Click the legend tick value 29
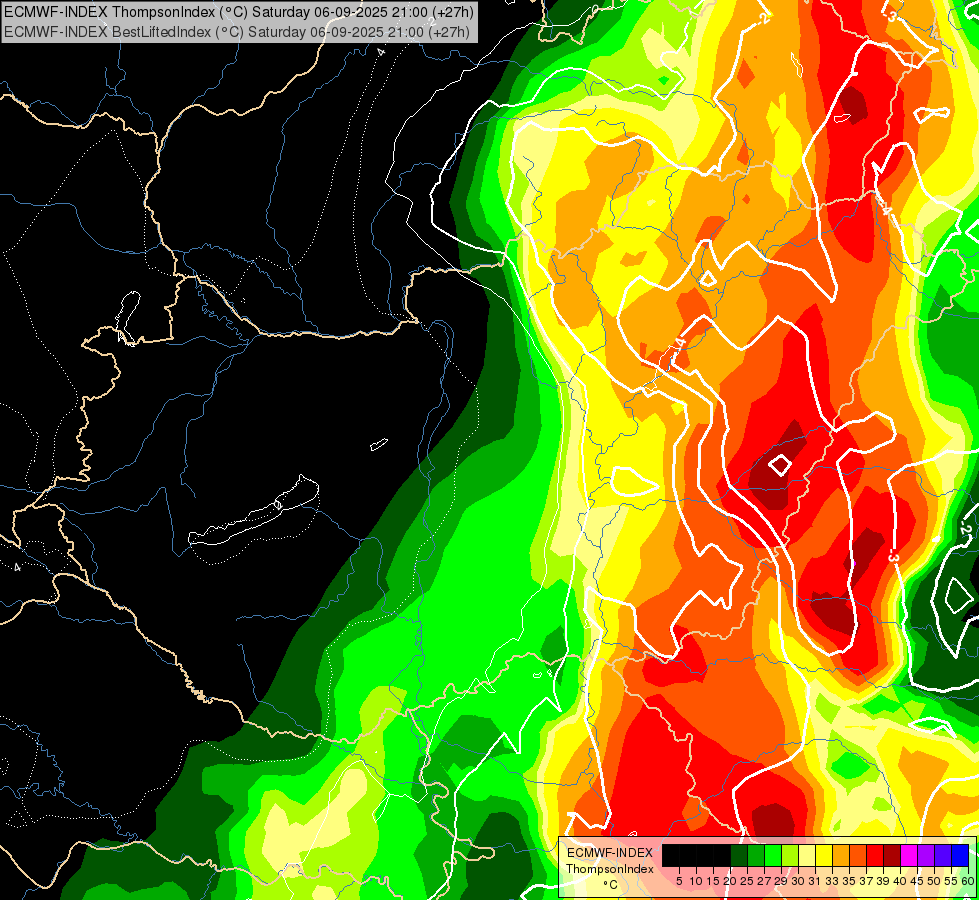 [781, 881]
